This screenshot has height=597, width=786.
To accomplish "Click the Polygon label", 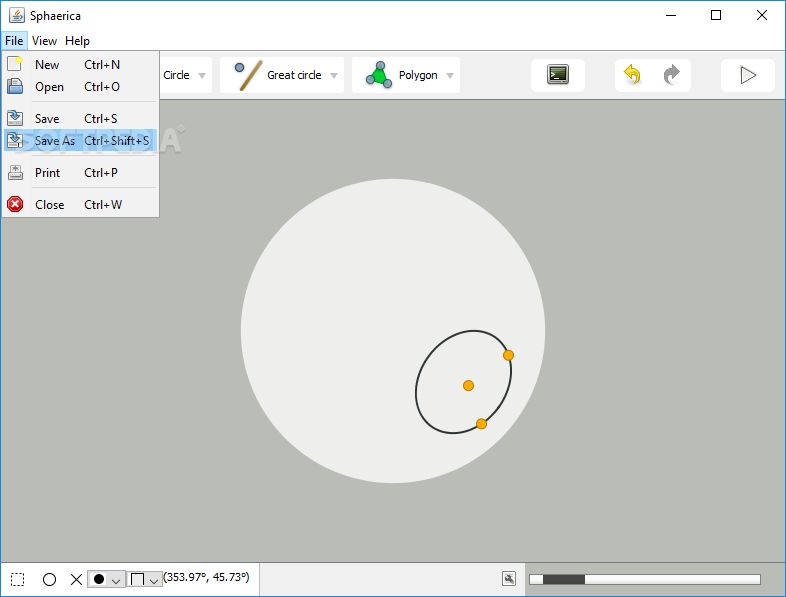I will [x=418, y=75].
